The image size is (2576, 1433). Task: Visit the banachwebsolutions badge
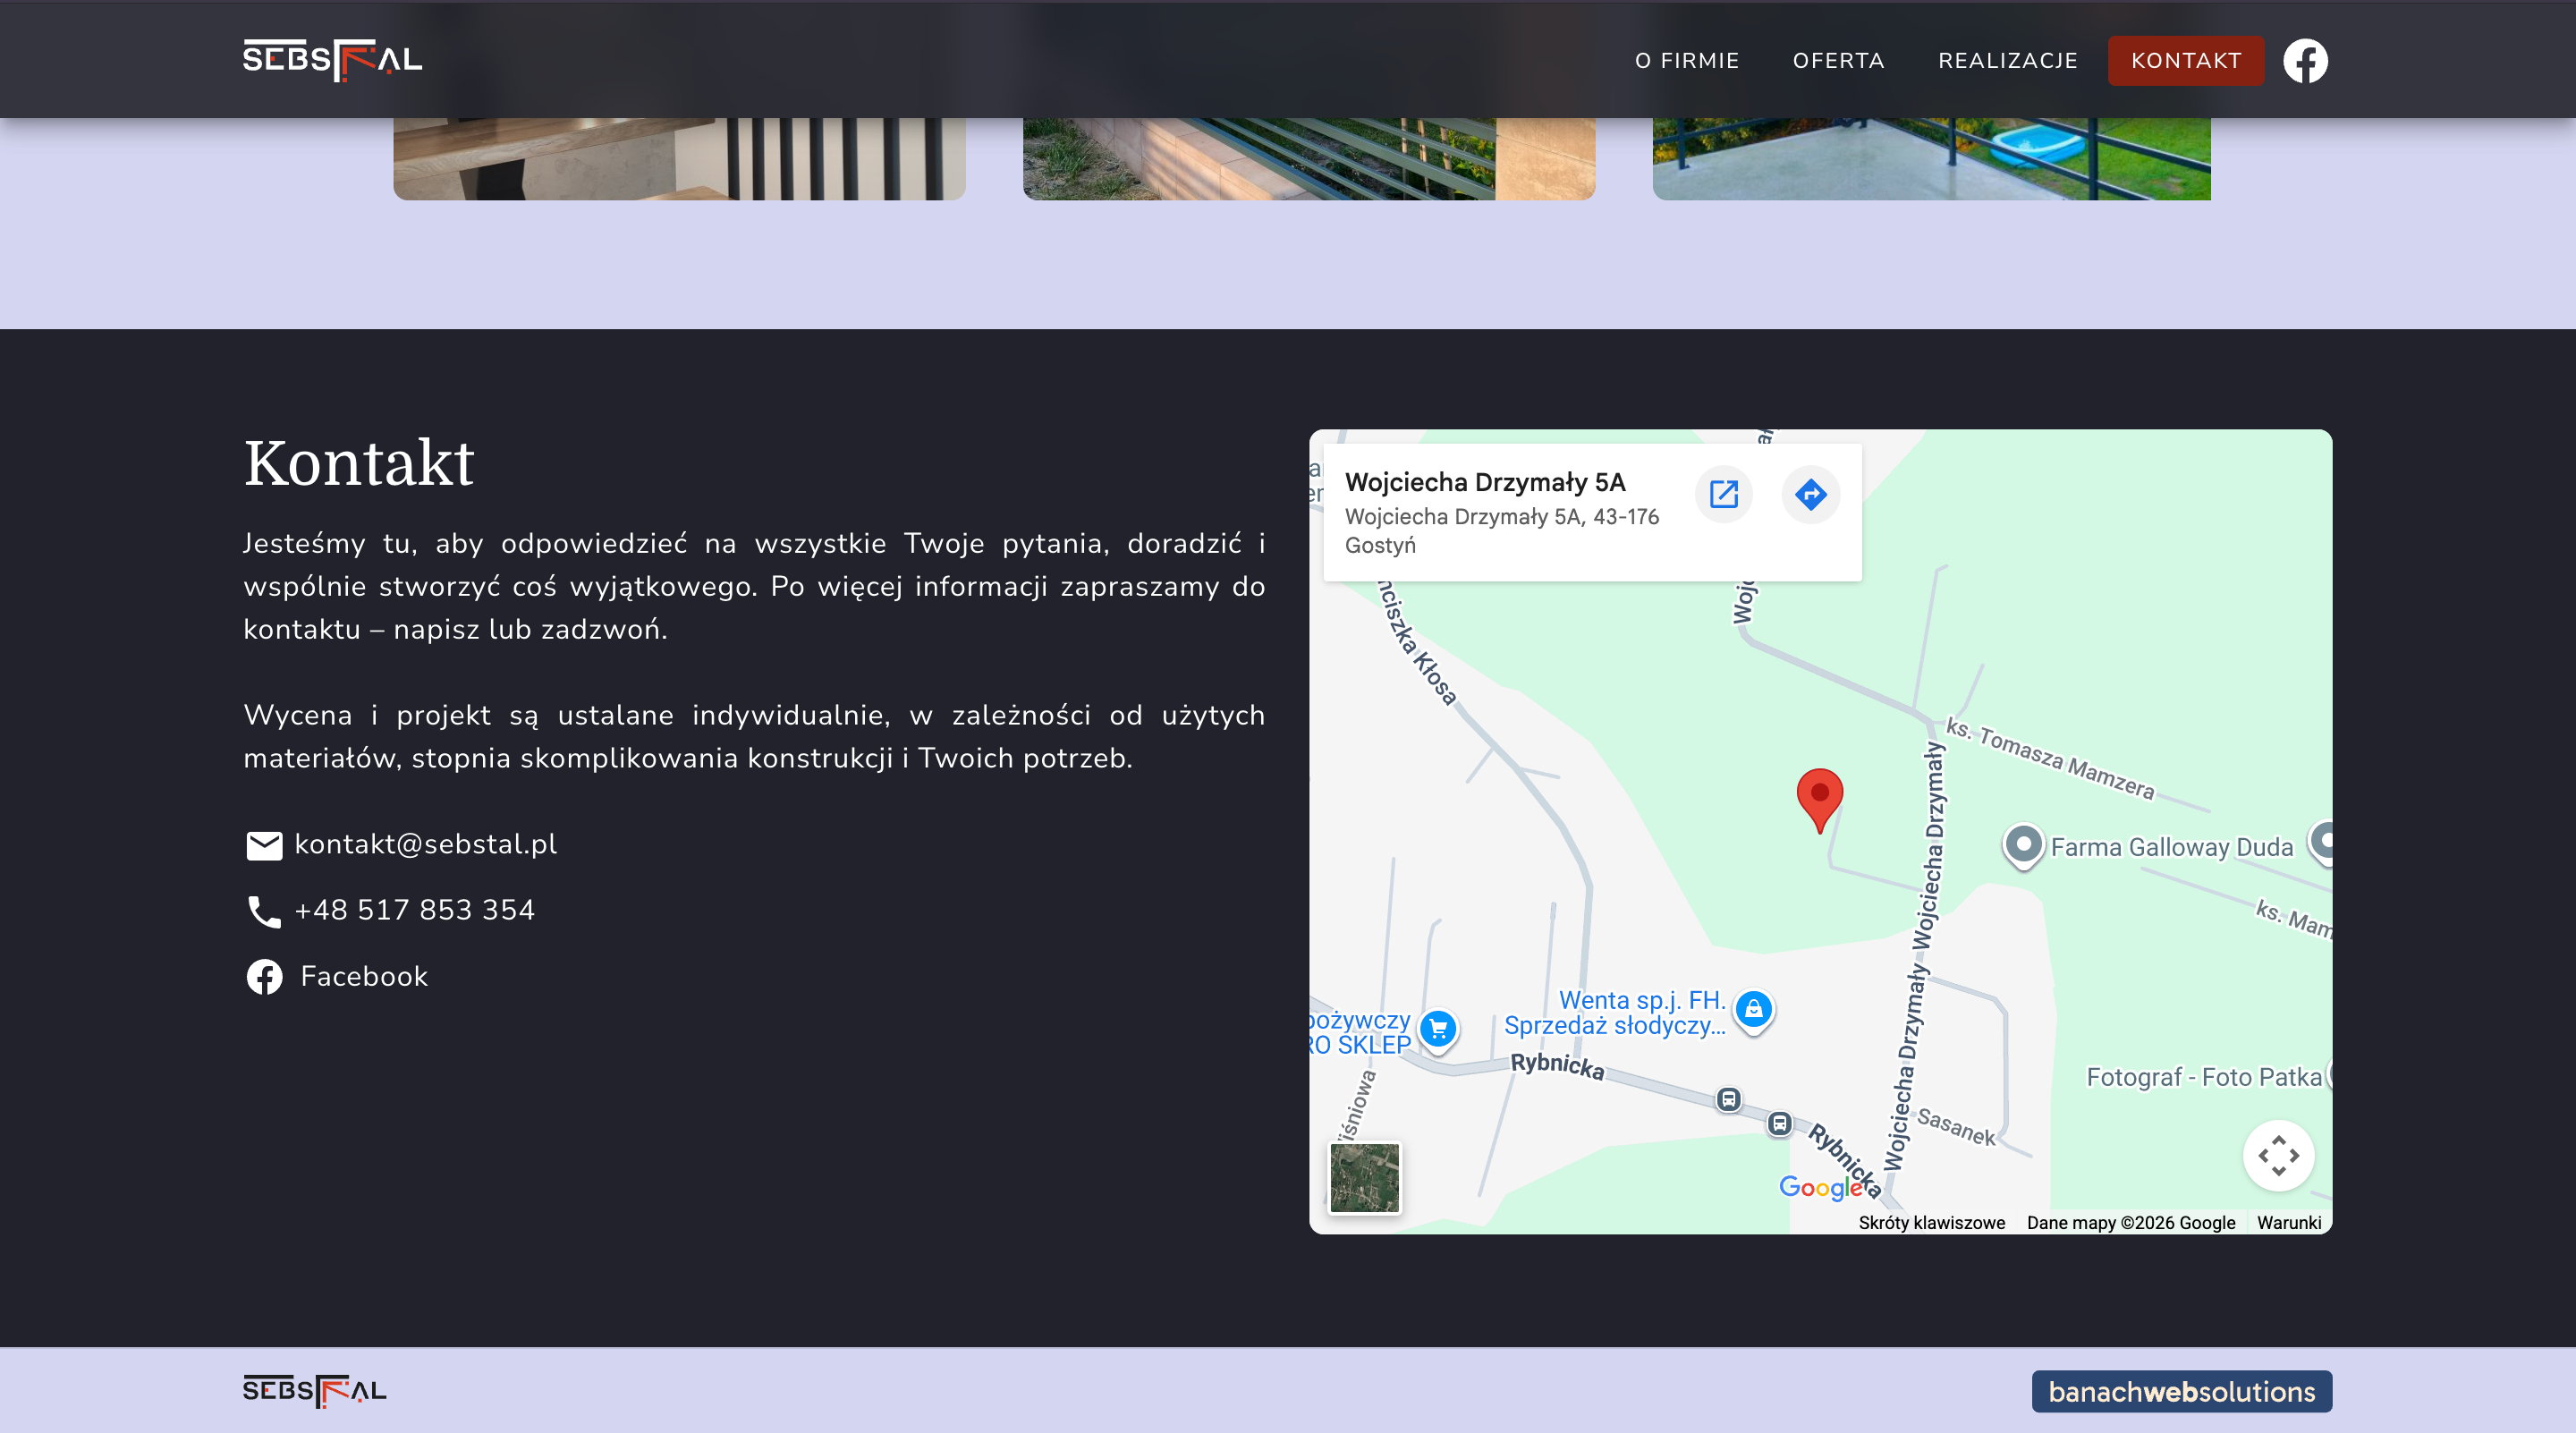(x=2181, y=1392)
